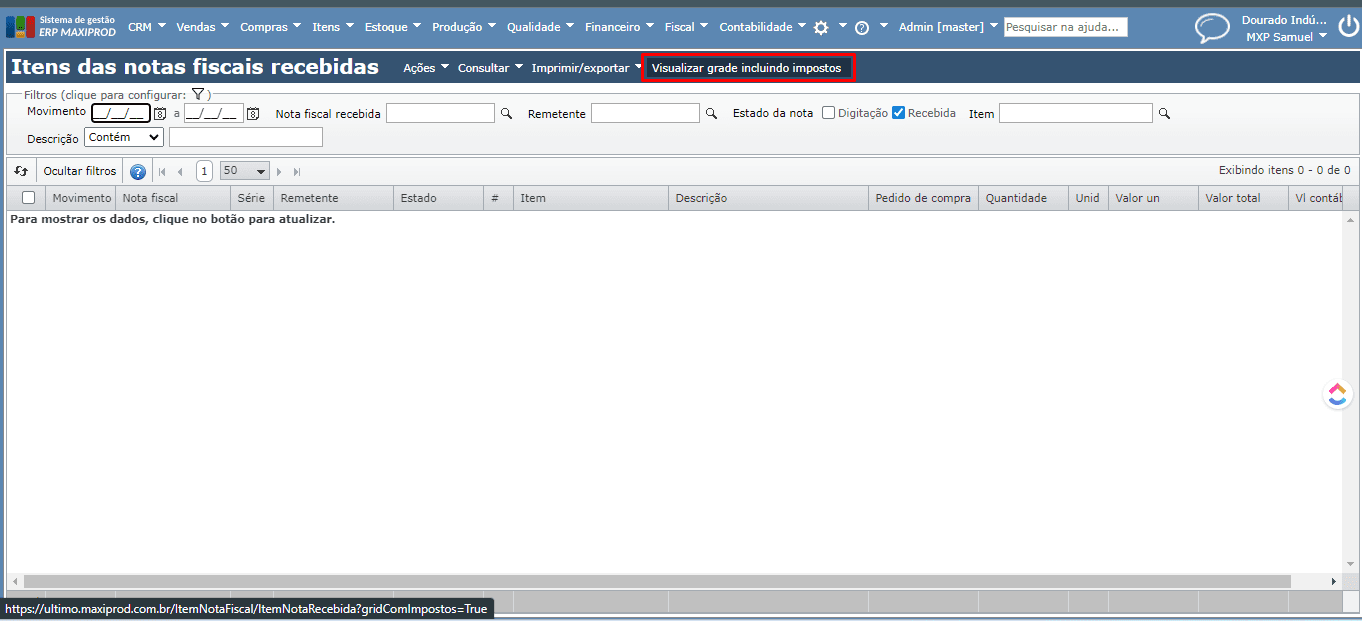1362x621 pixels.
Task: Click the Filtros configure legend
Action: pyautogui.click(x=117, y=95)
